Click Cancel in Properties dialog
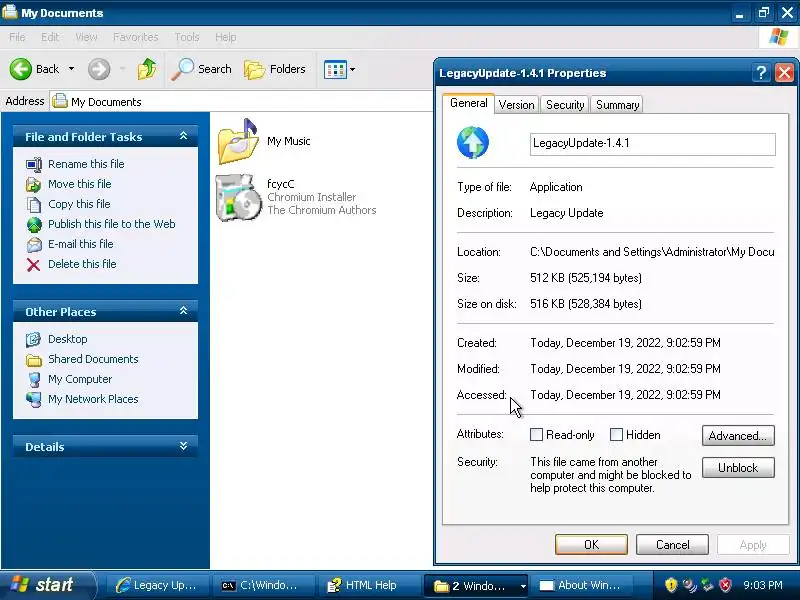This screenshot has width=800, height=600. click(672, 545)
